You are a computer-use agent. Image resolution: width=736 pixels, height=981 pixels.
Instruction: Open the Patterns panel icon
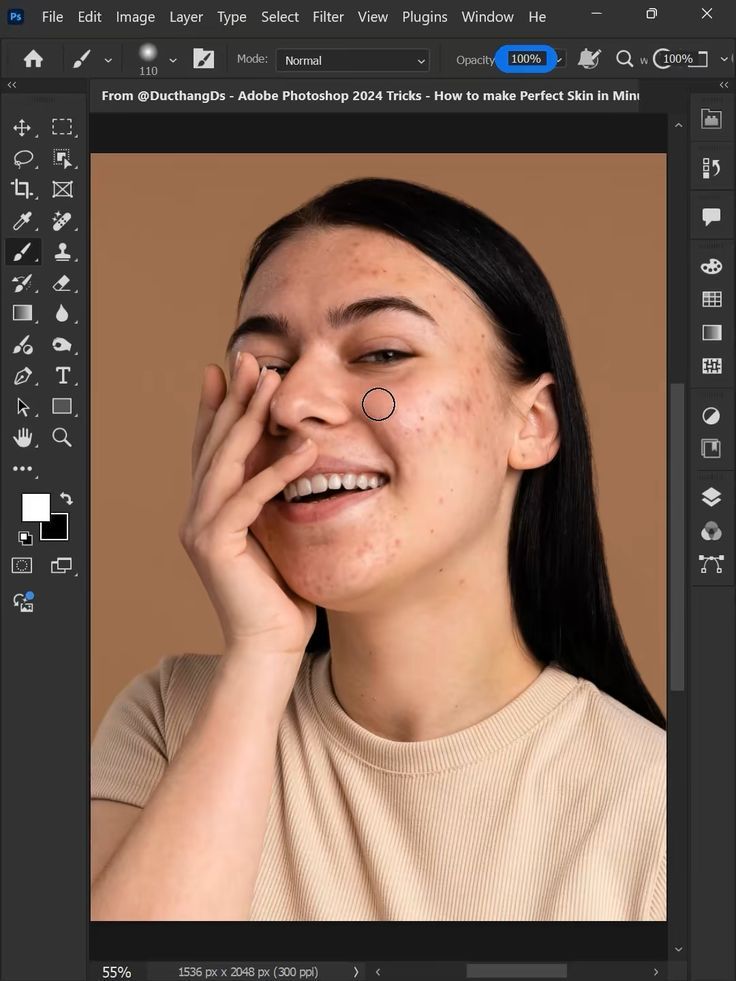712,365
